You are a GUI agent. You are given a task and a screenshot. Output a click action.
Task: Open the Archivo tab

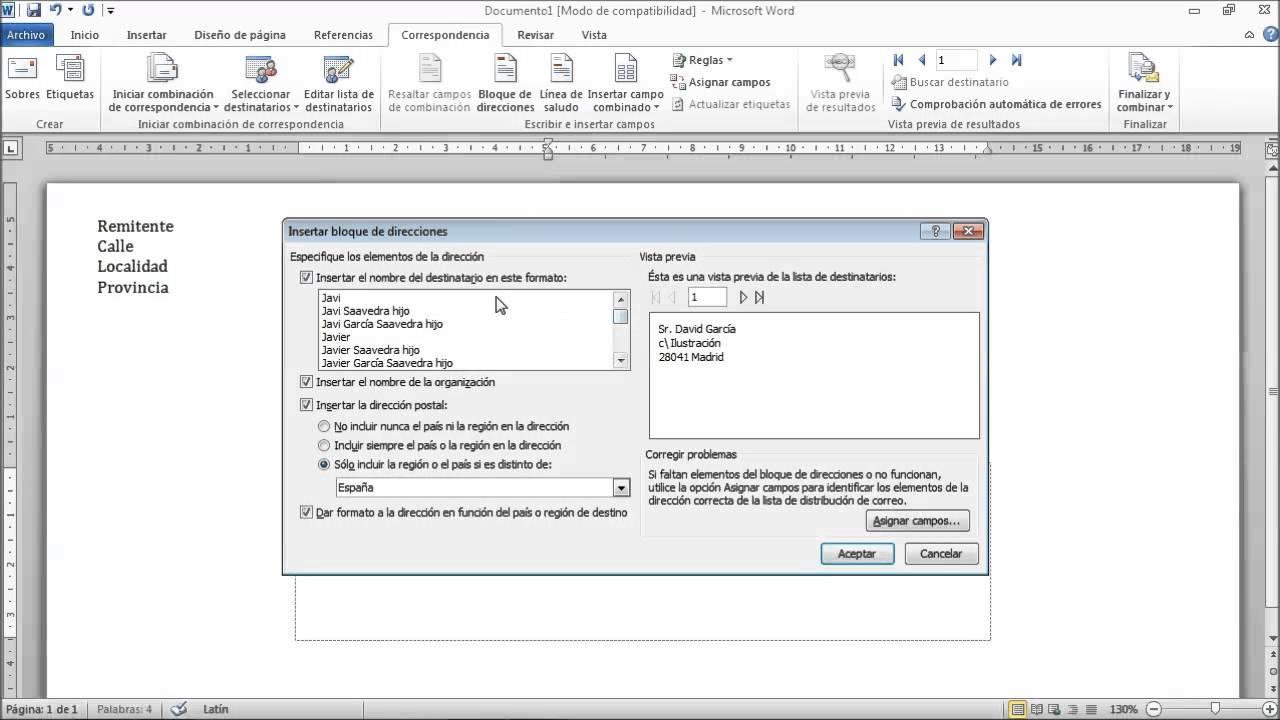coord(26,34)
